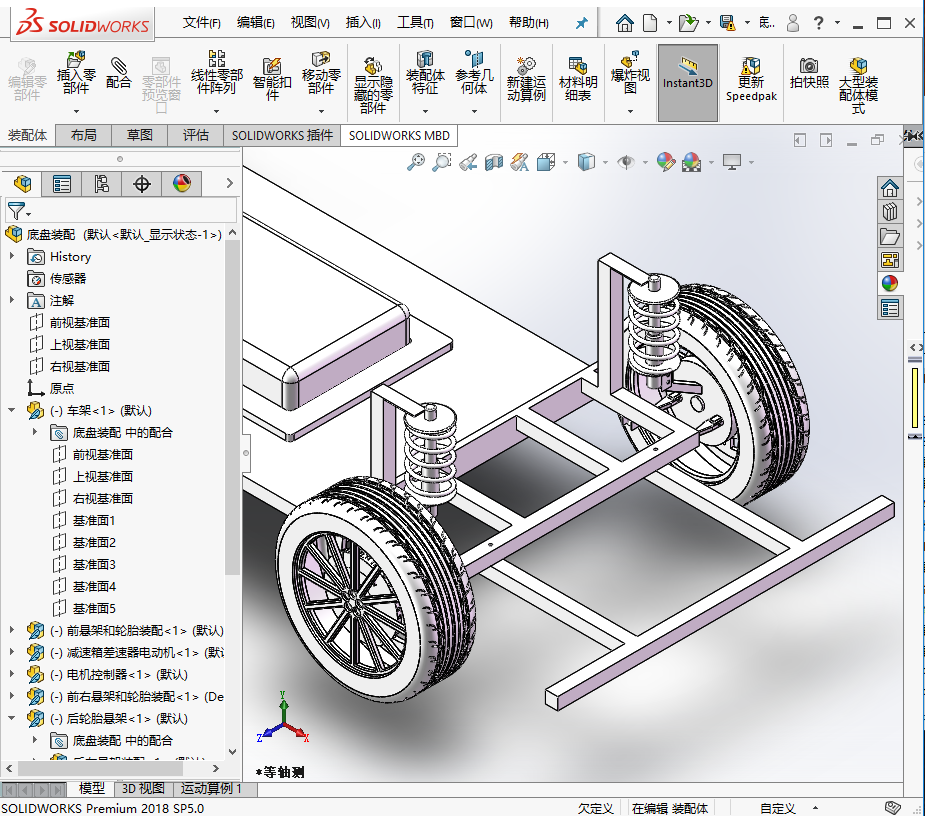This screenshot has height=816, width=925.
Task: Toggle hide/show items eye icon
Action: click(x=626, y=162)
